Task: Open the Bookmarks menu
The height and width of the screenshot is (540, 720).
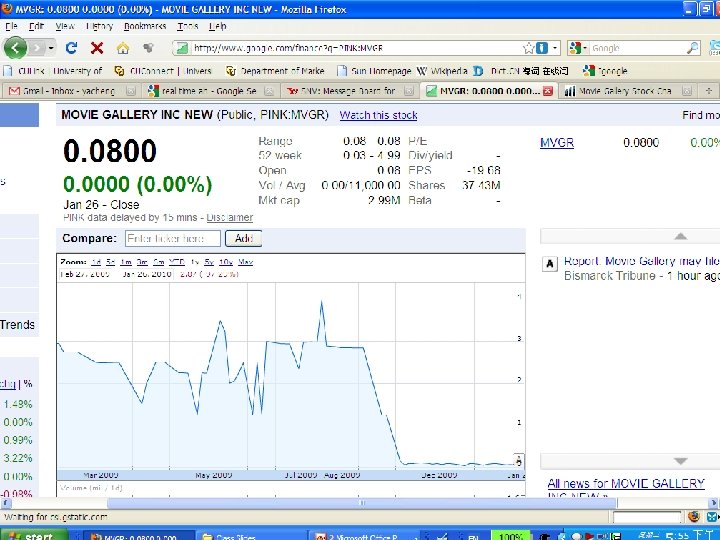Action: coord(145,26)
